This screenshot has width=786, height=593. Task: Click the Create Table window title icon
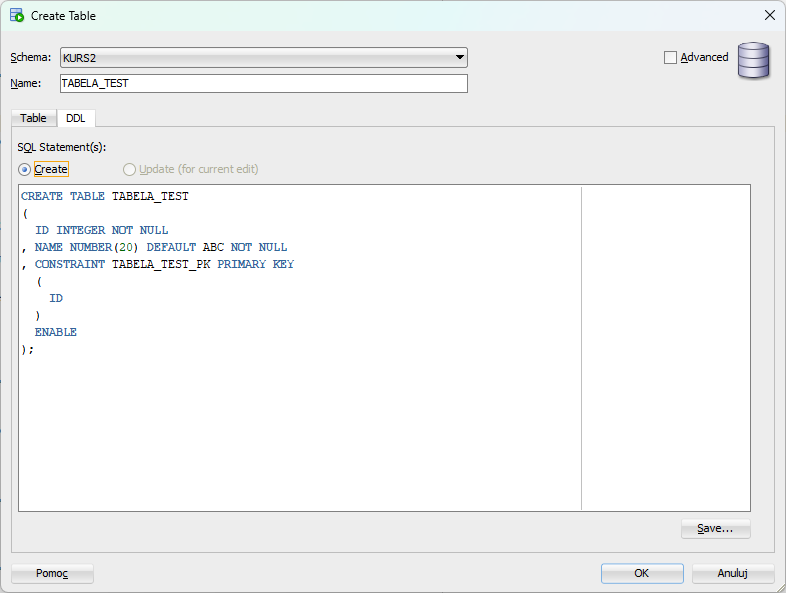17,15
